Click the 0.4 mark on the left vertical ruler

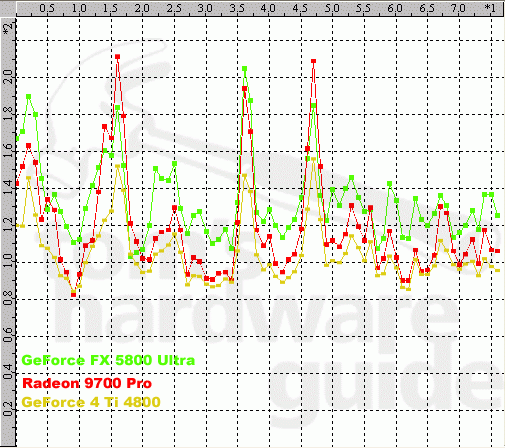pos(8,373)
